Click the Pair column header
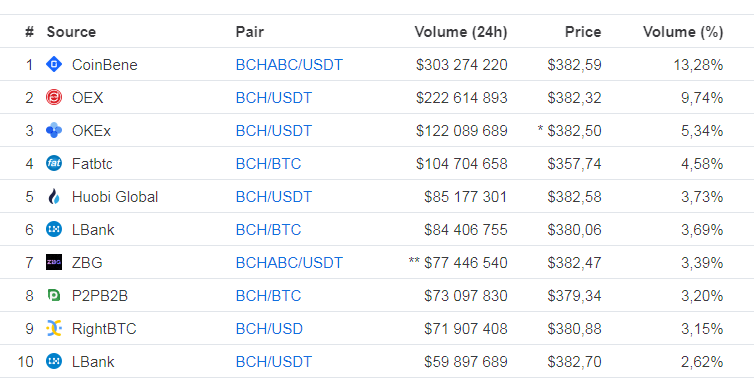The width and height of the screenshot is (754, 378). [x=250, y=32]
